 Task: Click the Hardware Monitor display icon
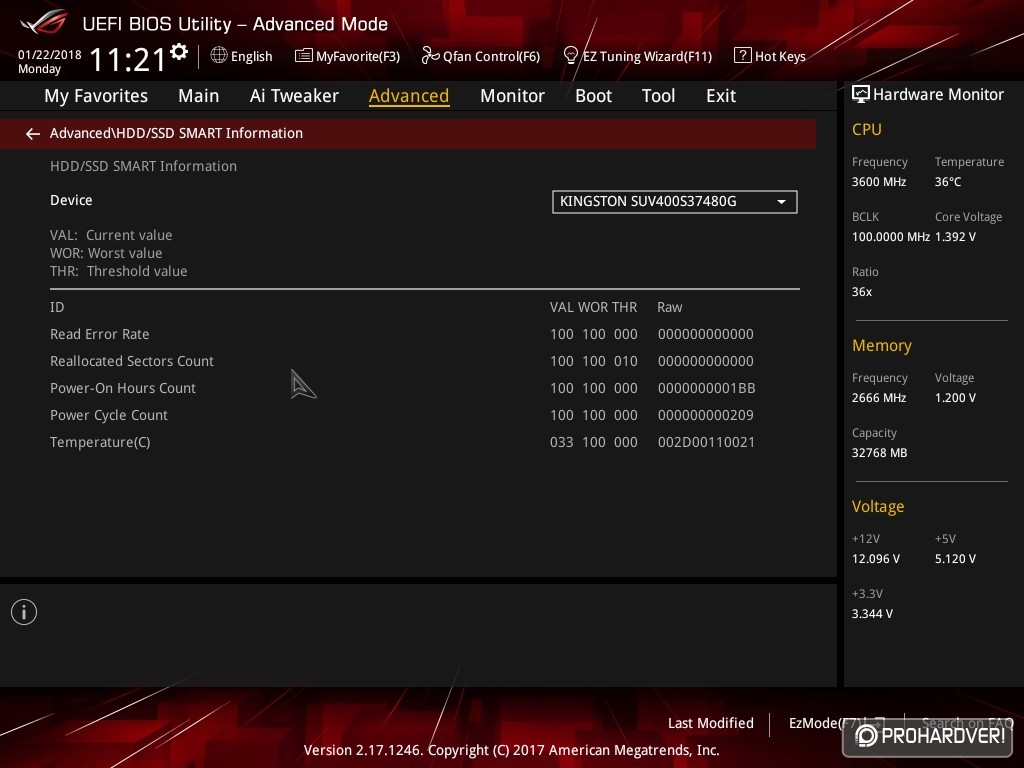861,94
